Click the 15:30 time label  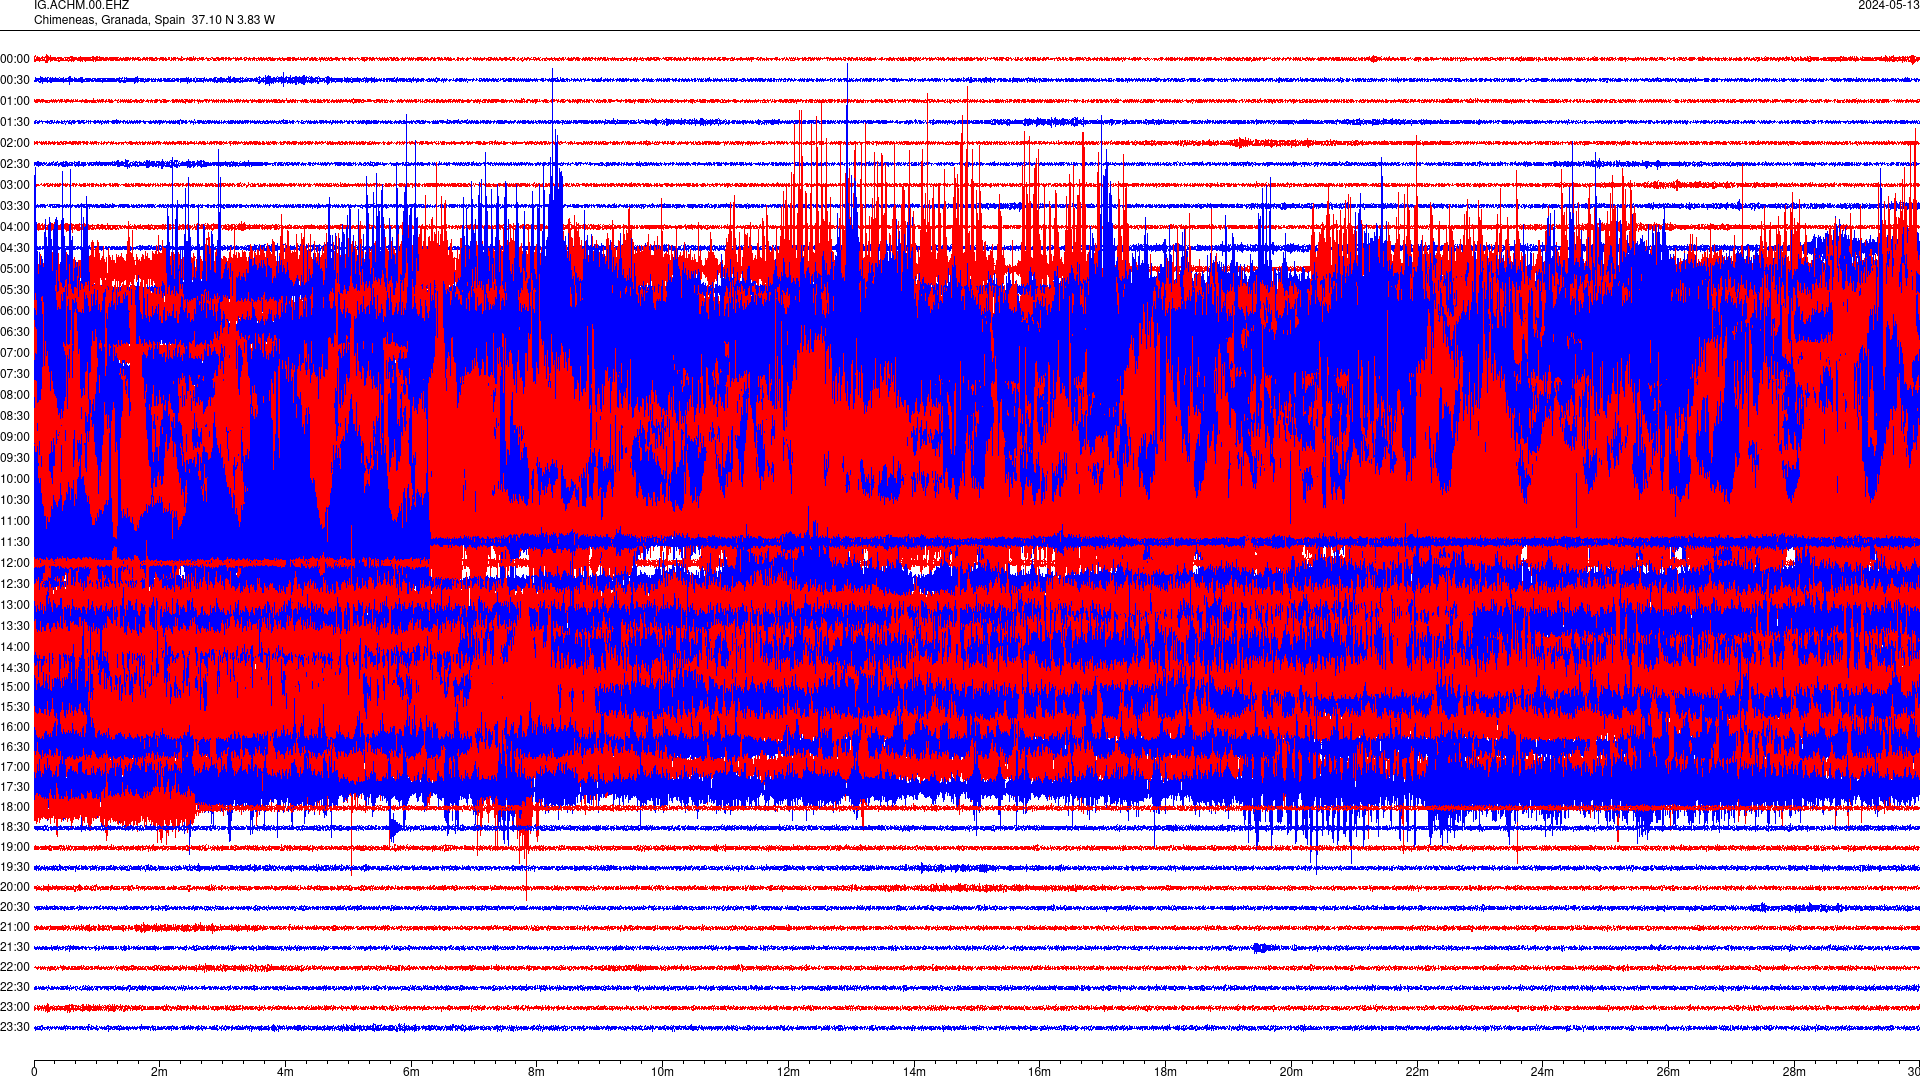click(x=15, y=707)
